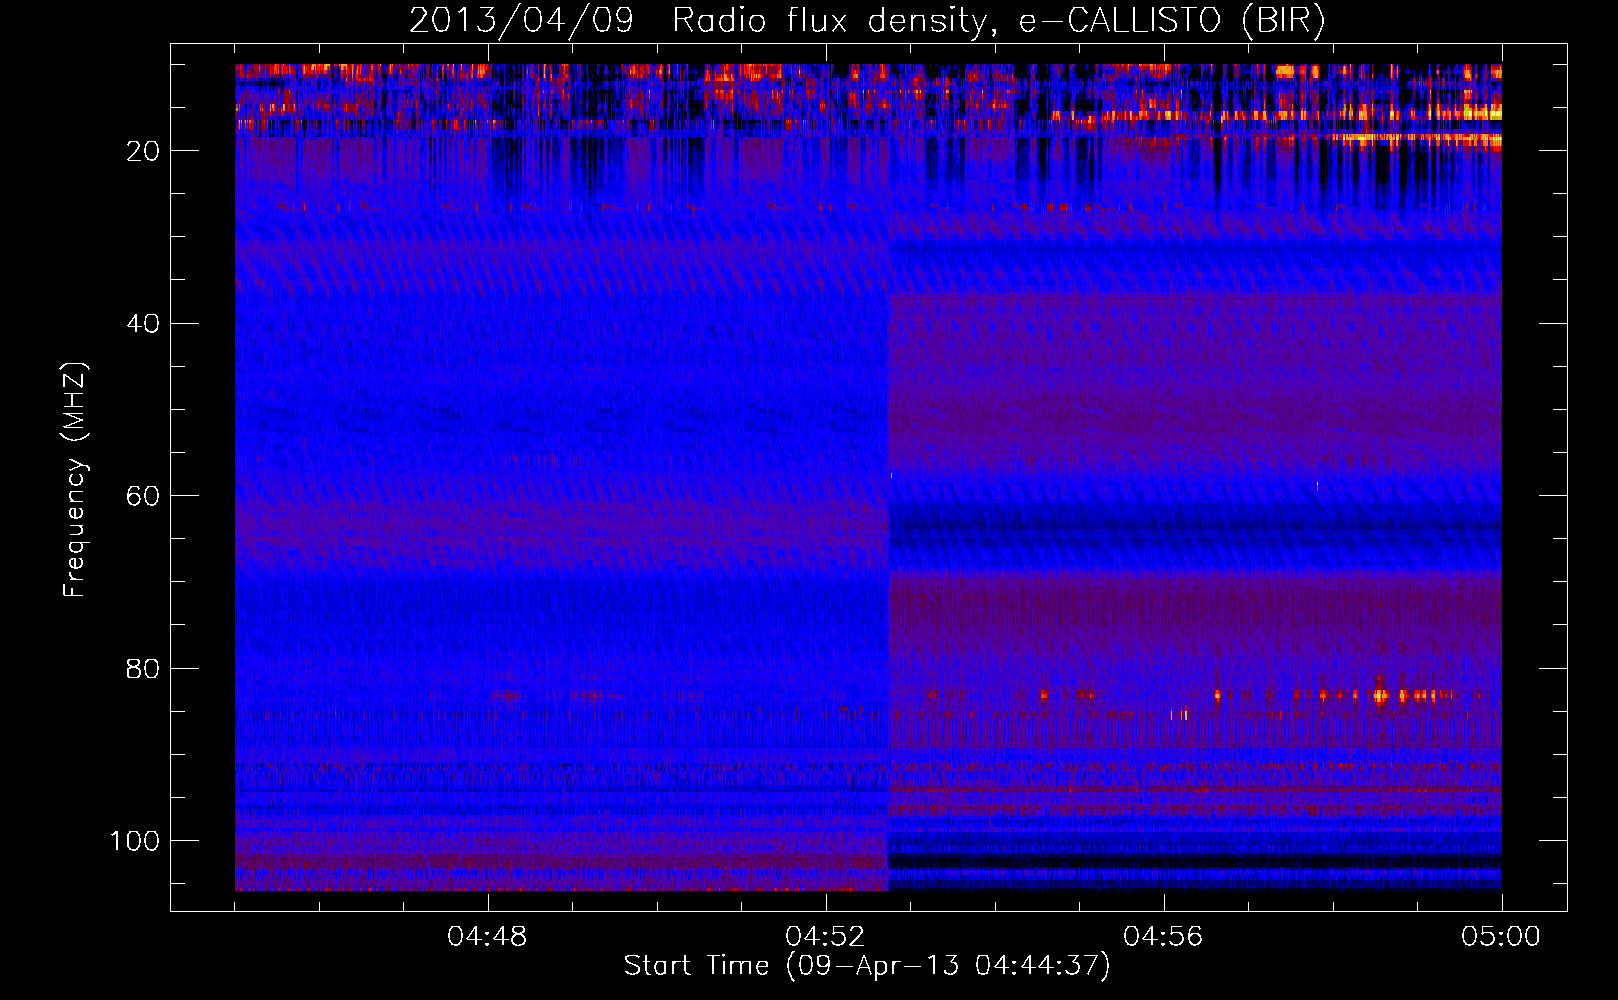The image size is (1618, 1000).
Task: Click the brightest yellow burst near 83 MHz
Action: pos(1381,694)
